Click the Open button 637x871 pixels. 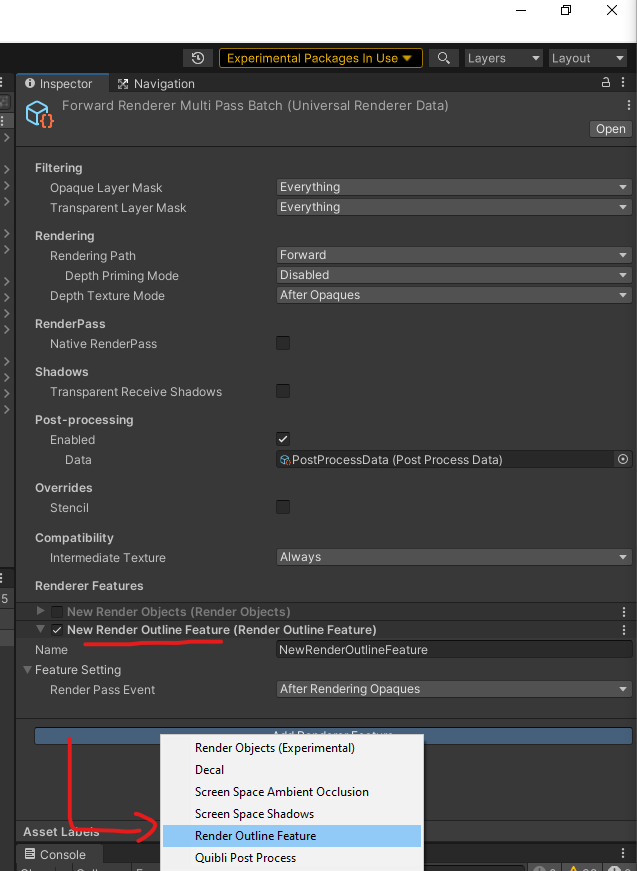[x=610, y=129]
